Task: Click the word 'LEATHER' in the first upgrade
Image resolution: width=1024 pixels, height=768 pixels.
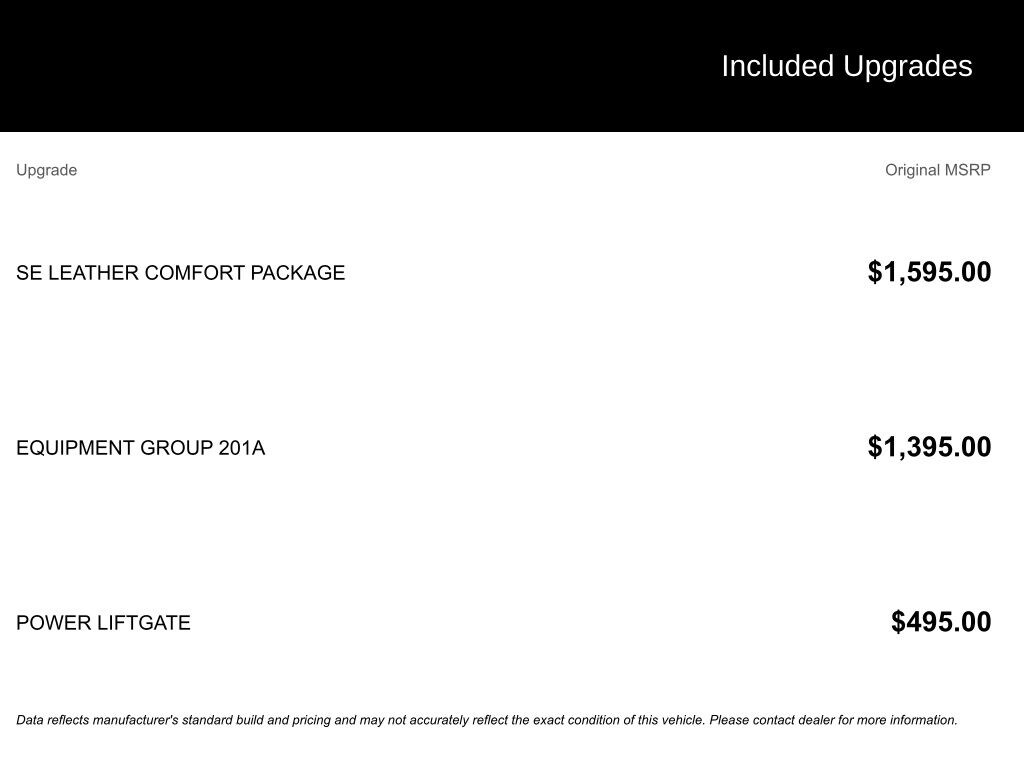Action: (96, 273)
